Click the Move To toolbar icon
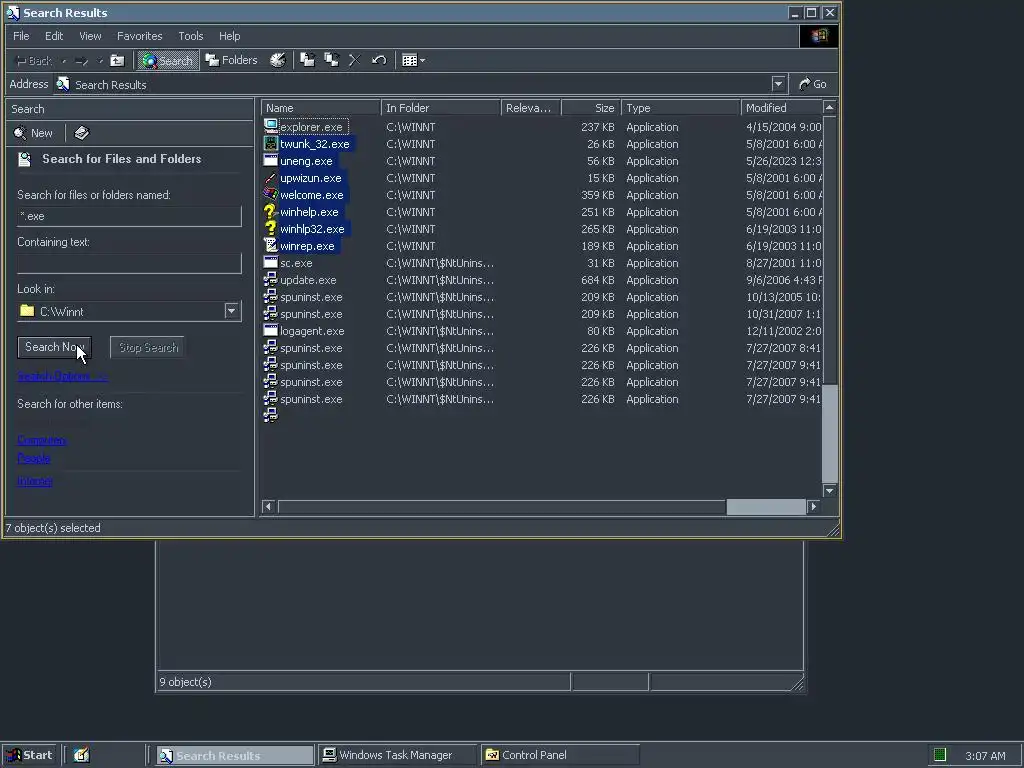1024x768 pixels. coord(308,60)
